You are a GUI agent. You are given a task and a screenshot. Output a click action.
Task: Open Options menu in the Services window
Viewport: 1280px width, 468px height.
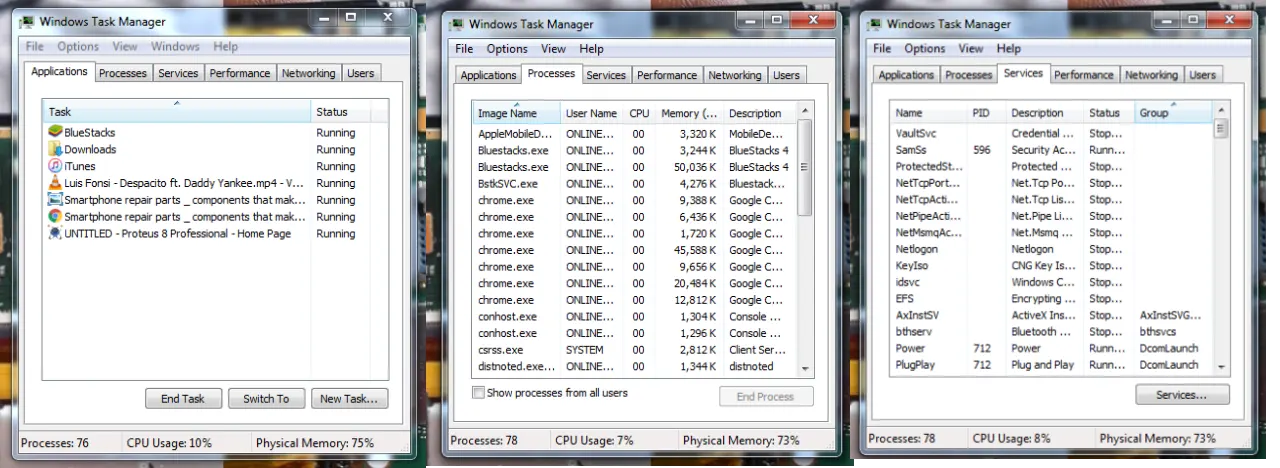(x=925, y=48)
